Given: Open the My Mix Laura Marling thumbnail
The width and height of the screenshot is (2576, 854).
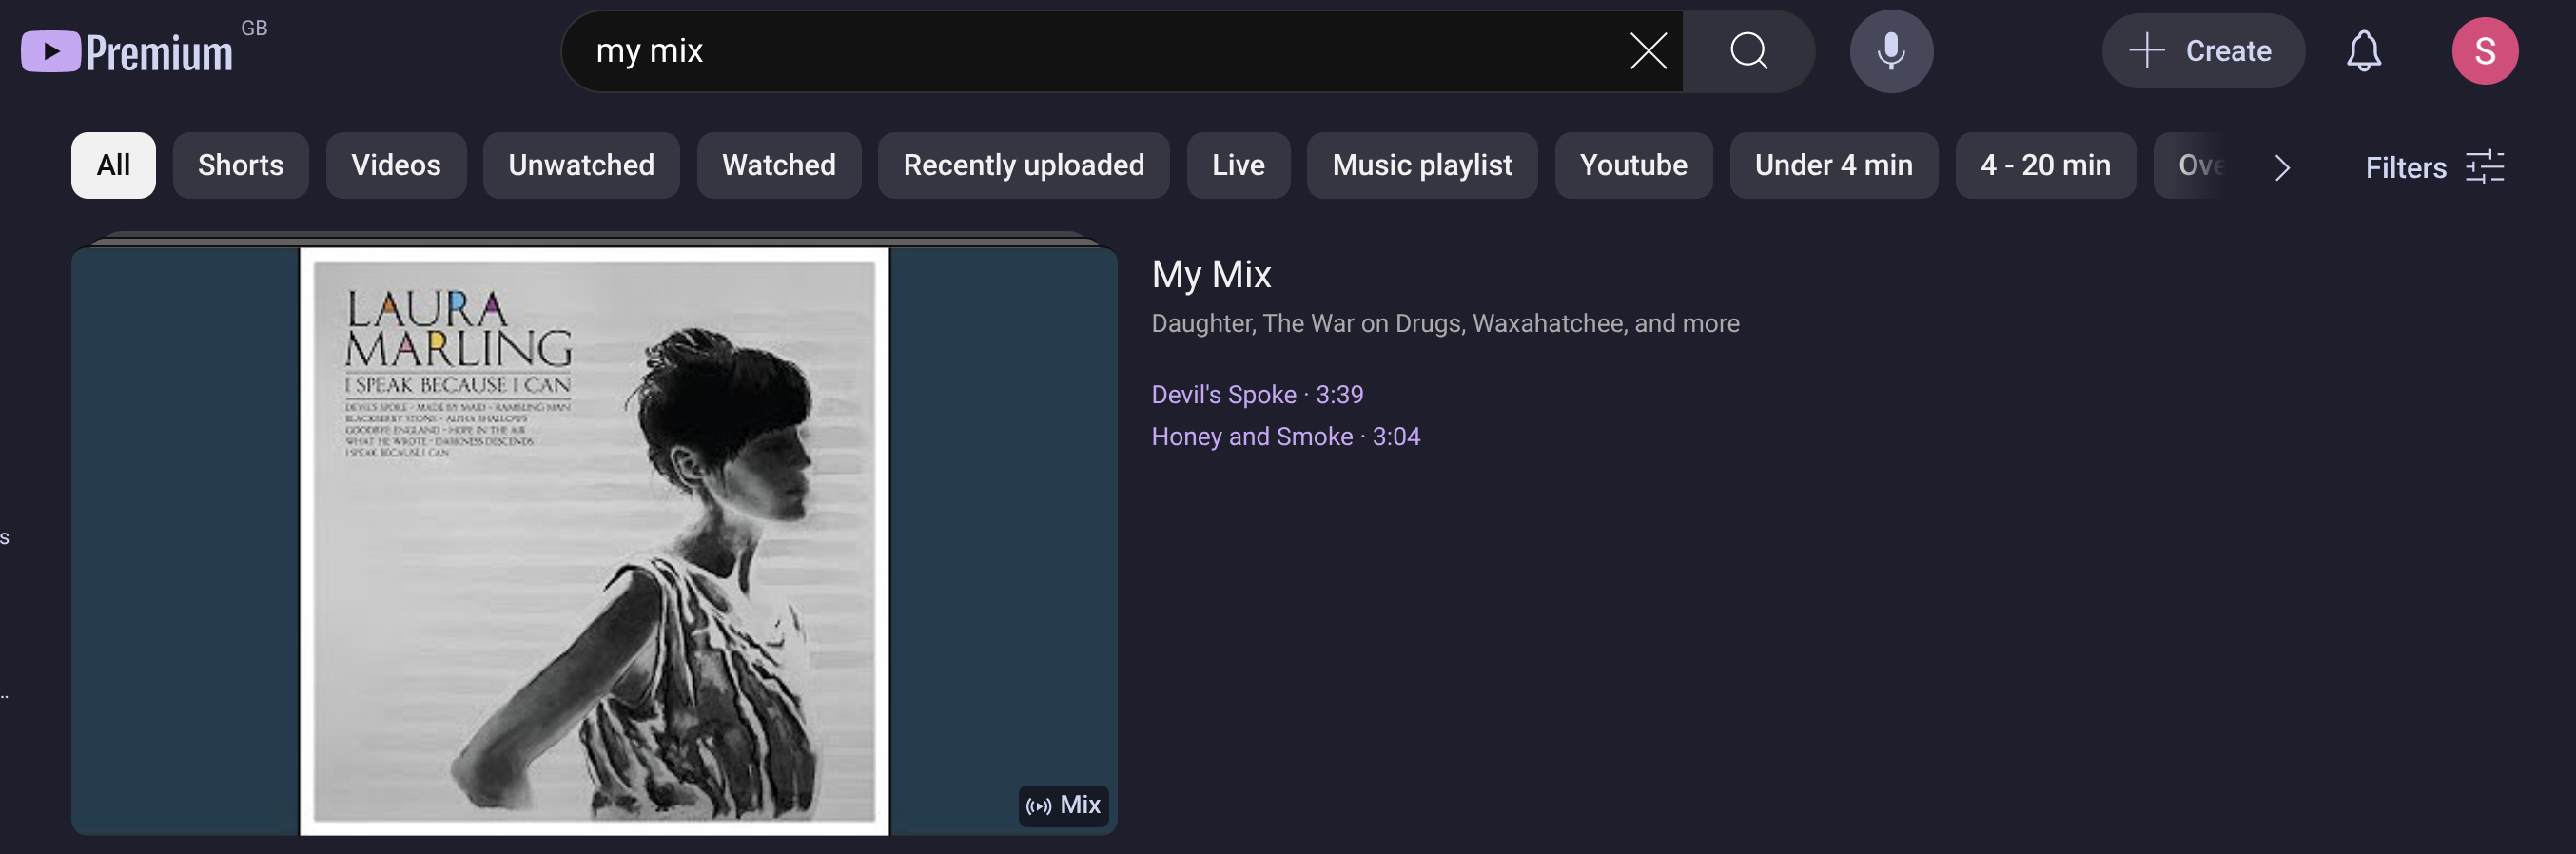Looking at the screenshot, I should (x=594, y=540).
